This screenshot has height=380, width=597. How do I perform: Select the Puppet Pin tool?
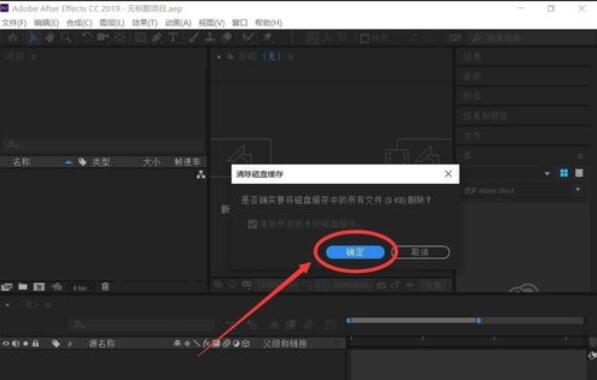267,38
